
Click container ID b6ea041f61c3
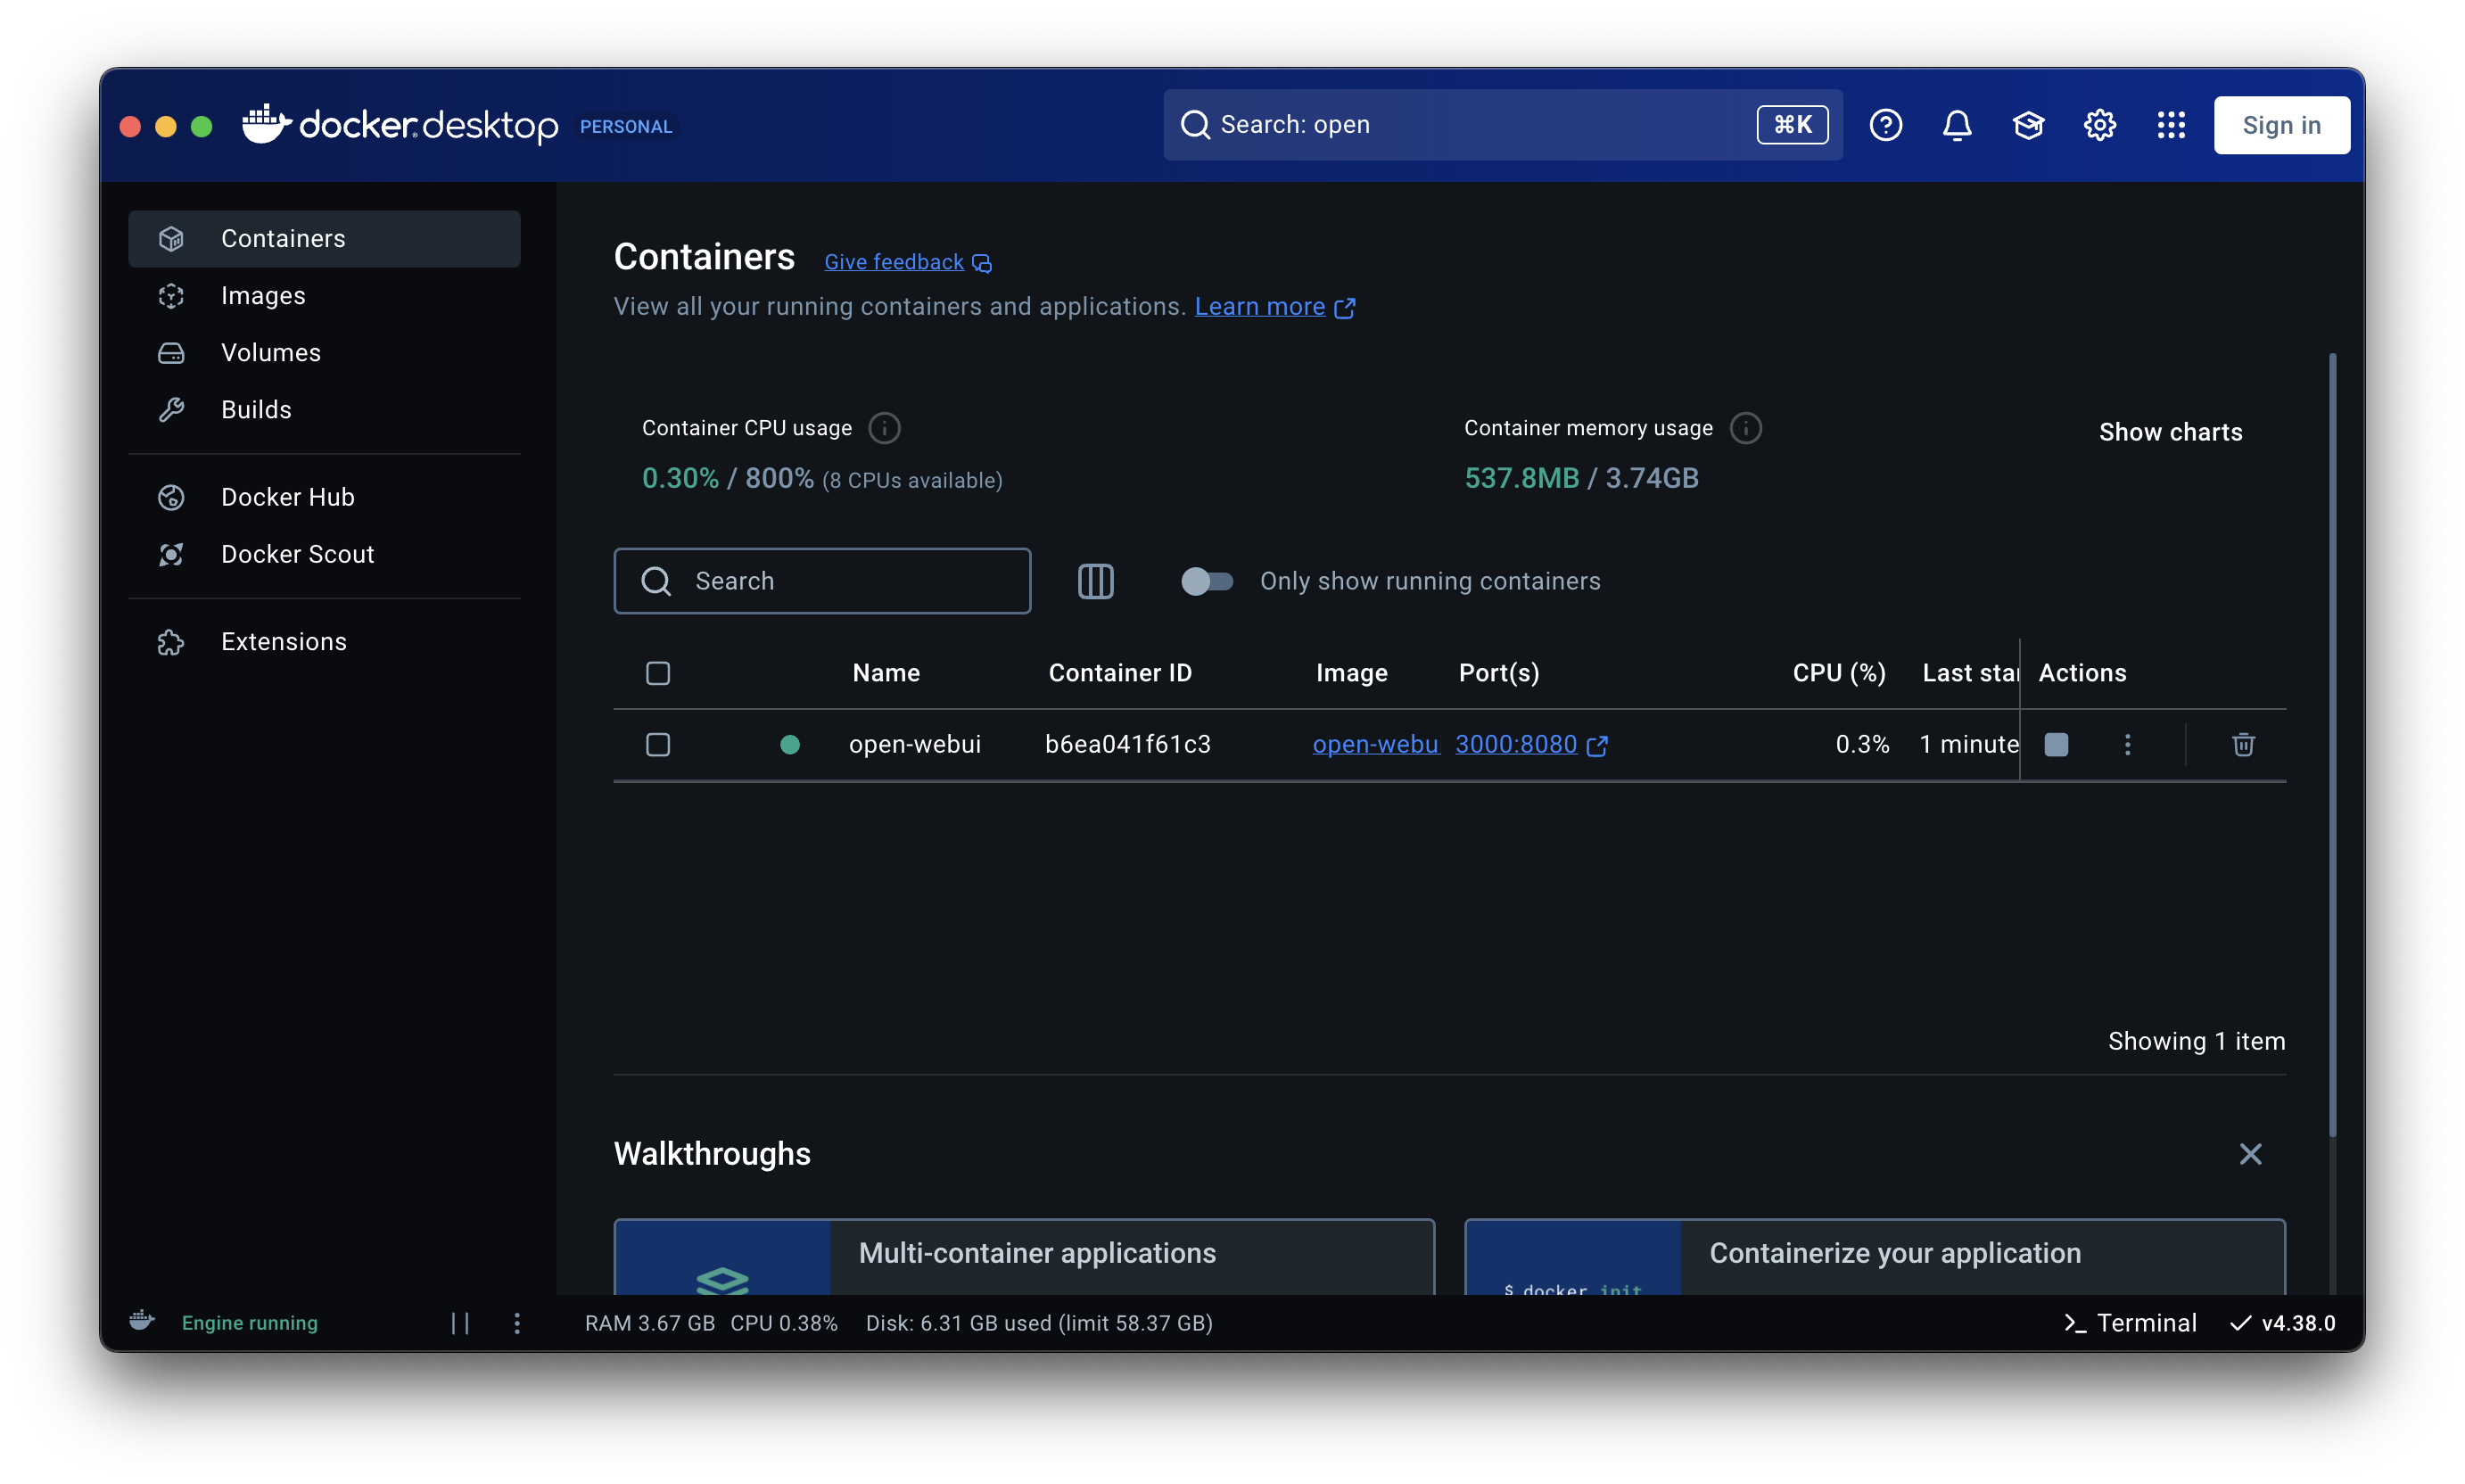(1127, 744)
